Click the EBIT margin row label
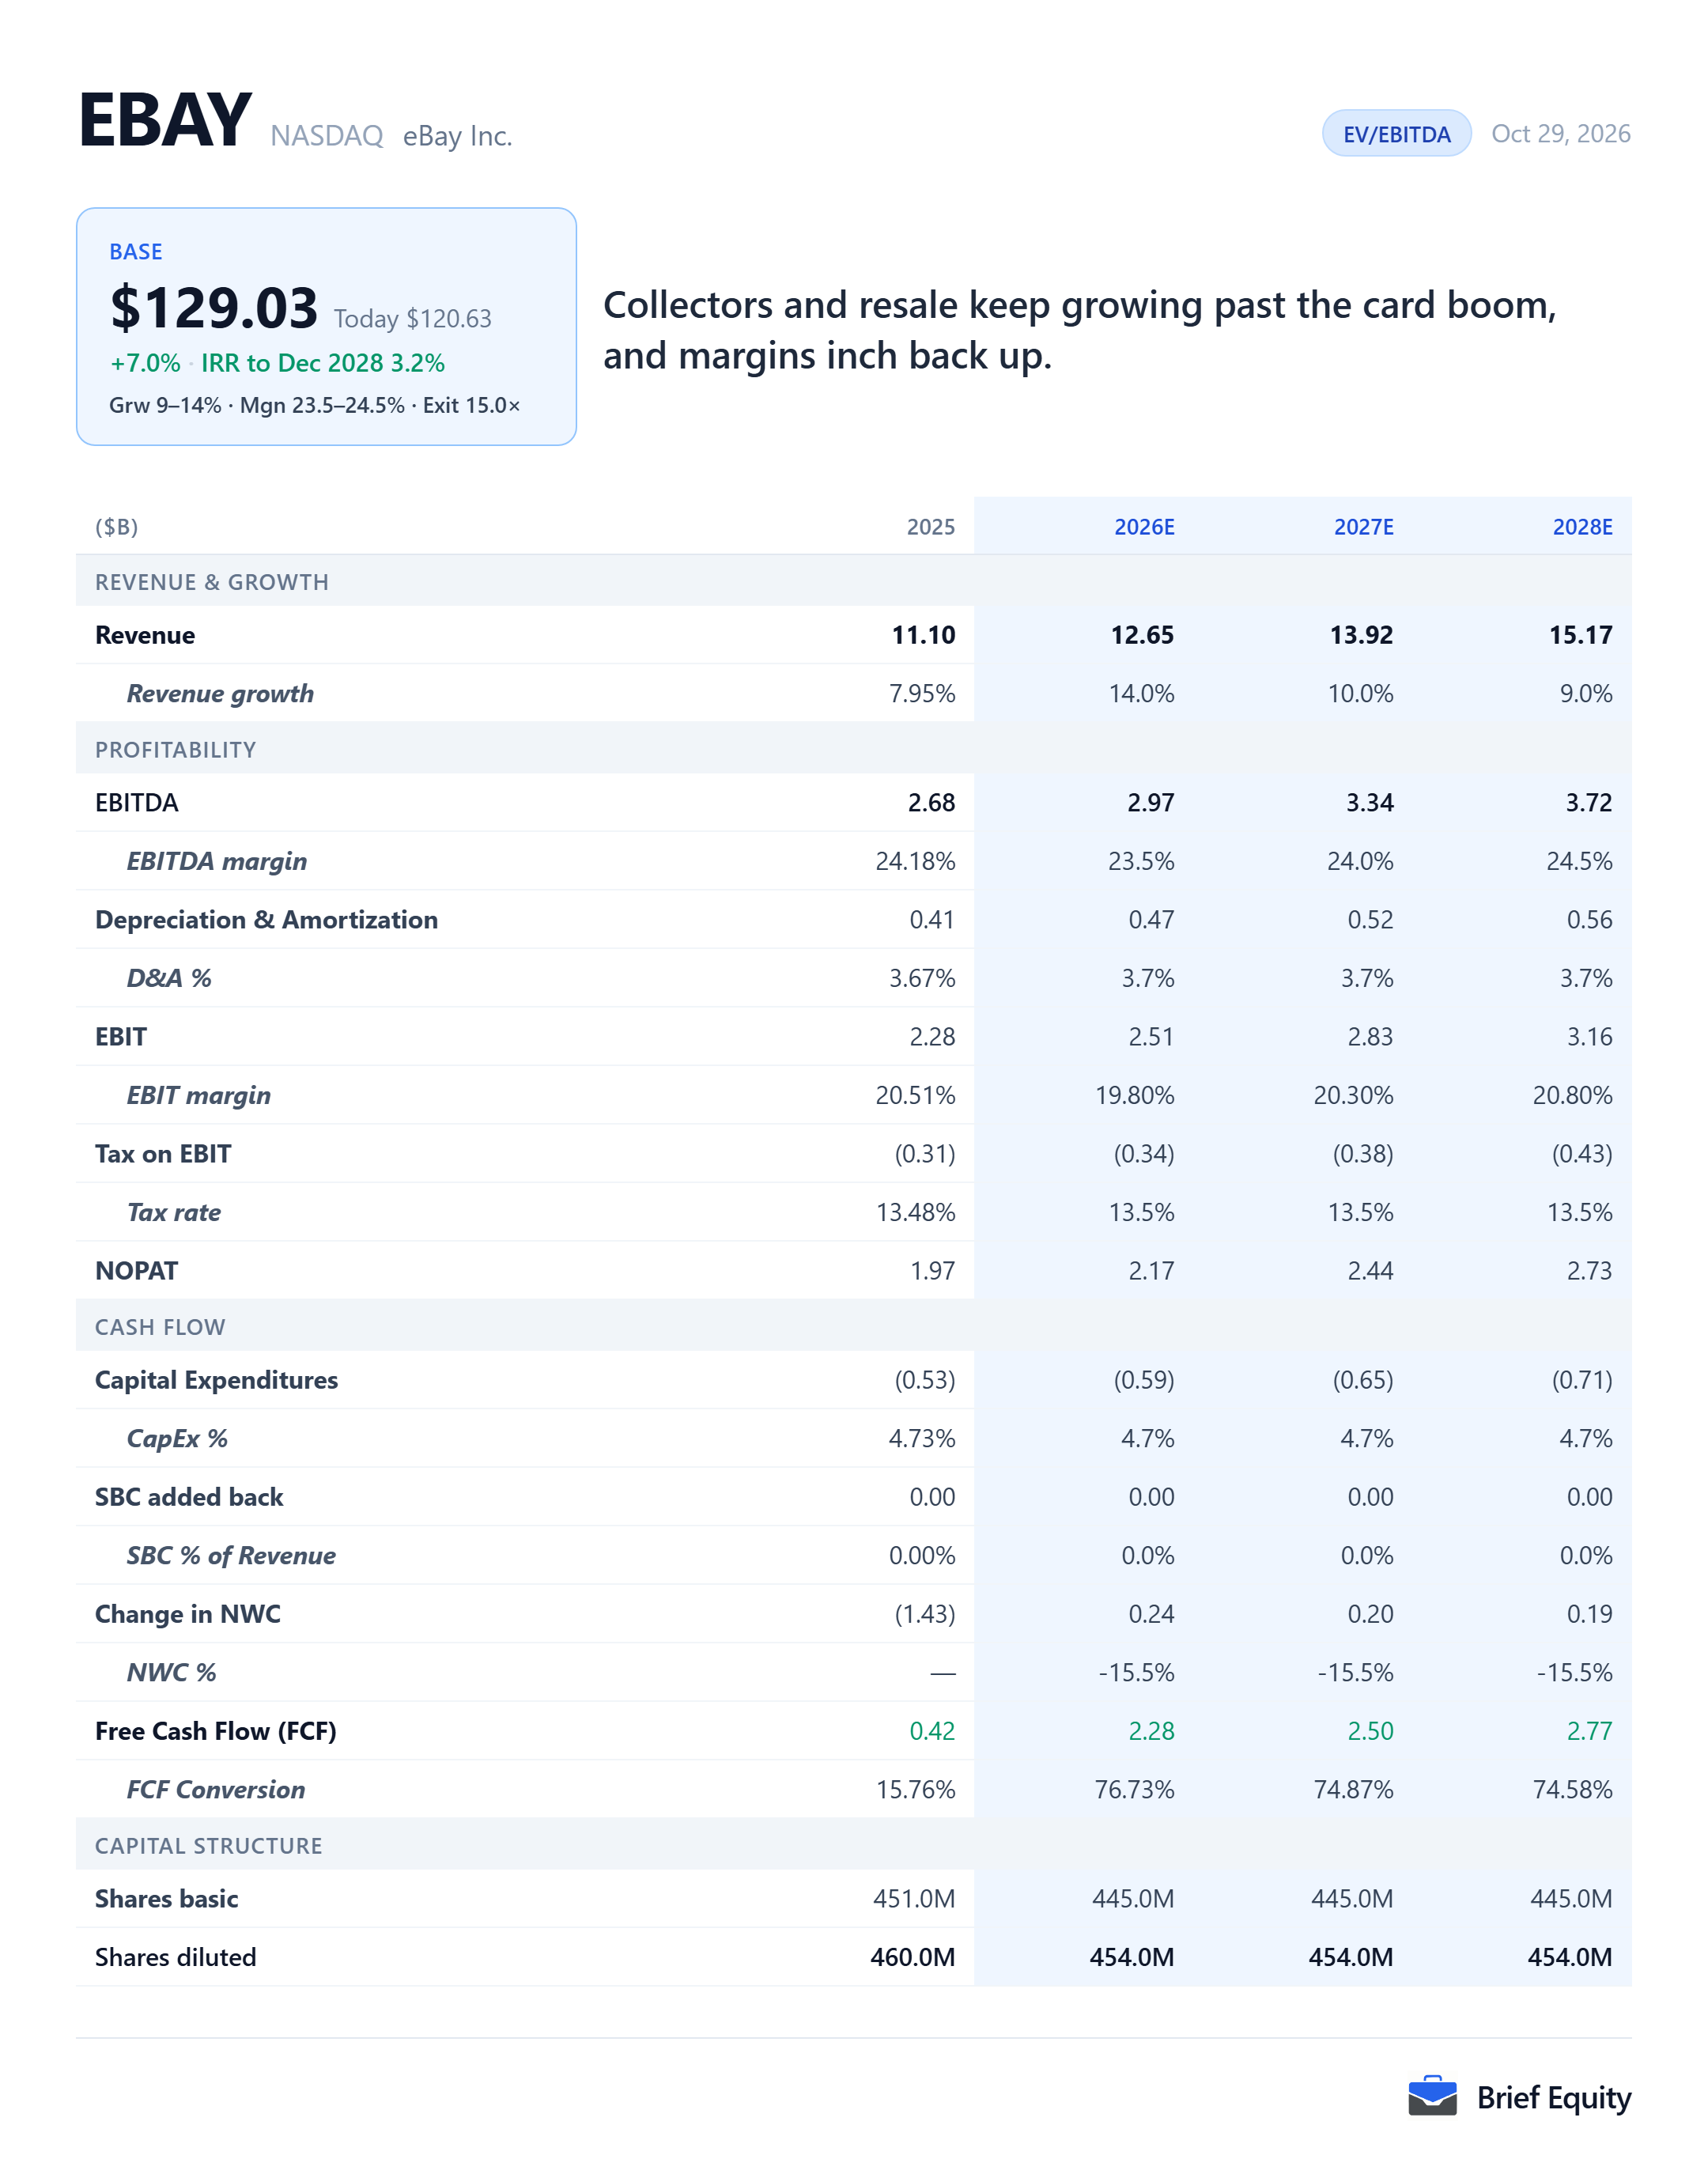1708x2159 pixels. tap(199, 1095)
